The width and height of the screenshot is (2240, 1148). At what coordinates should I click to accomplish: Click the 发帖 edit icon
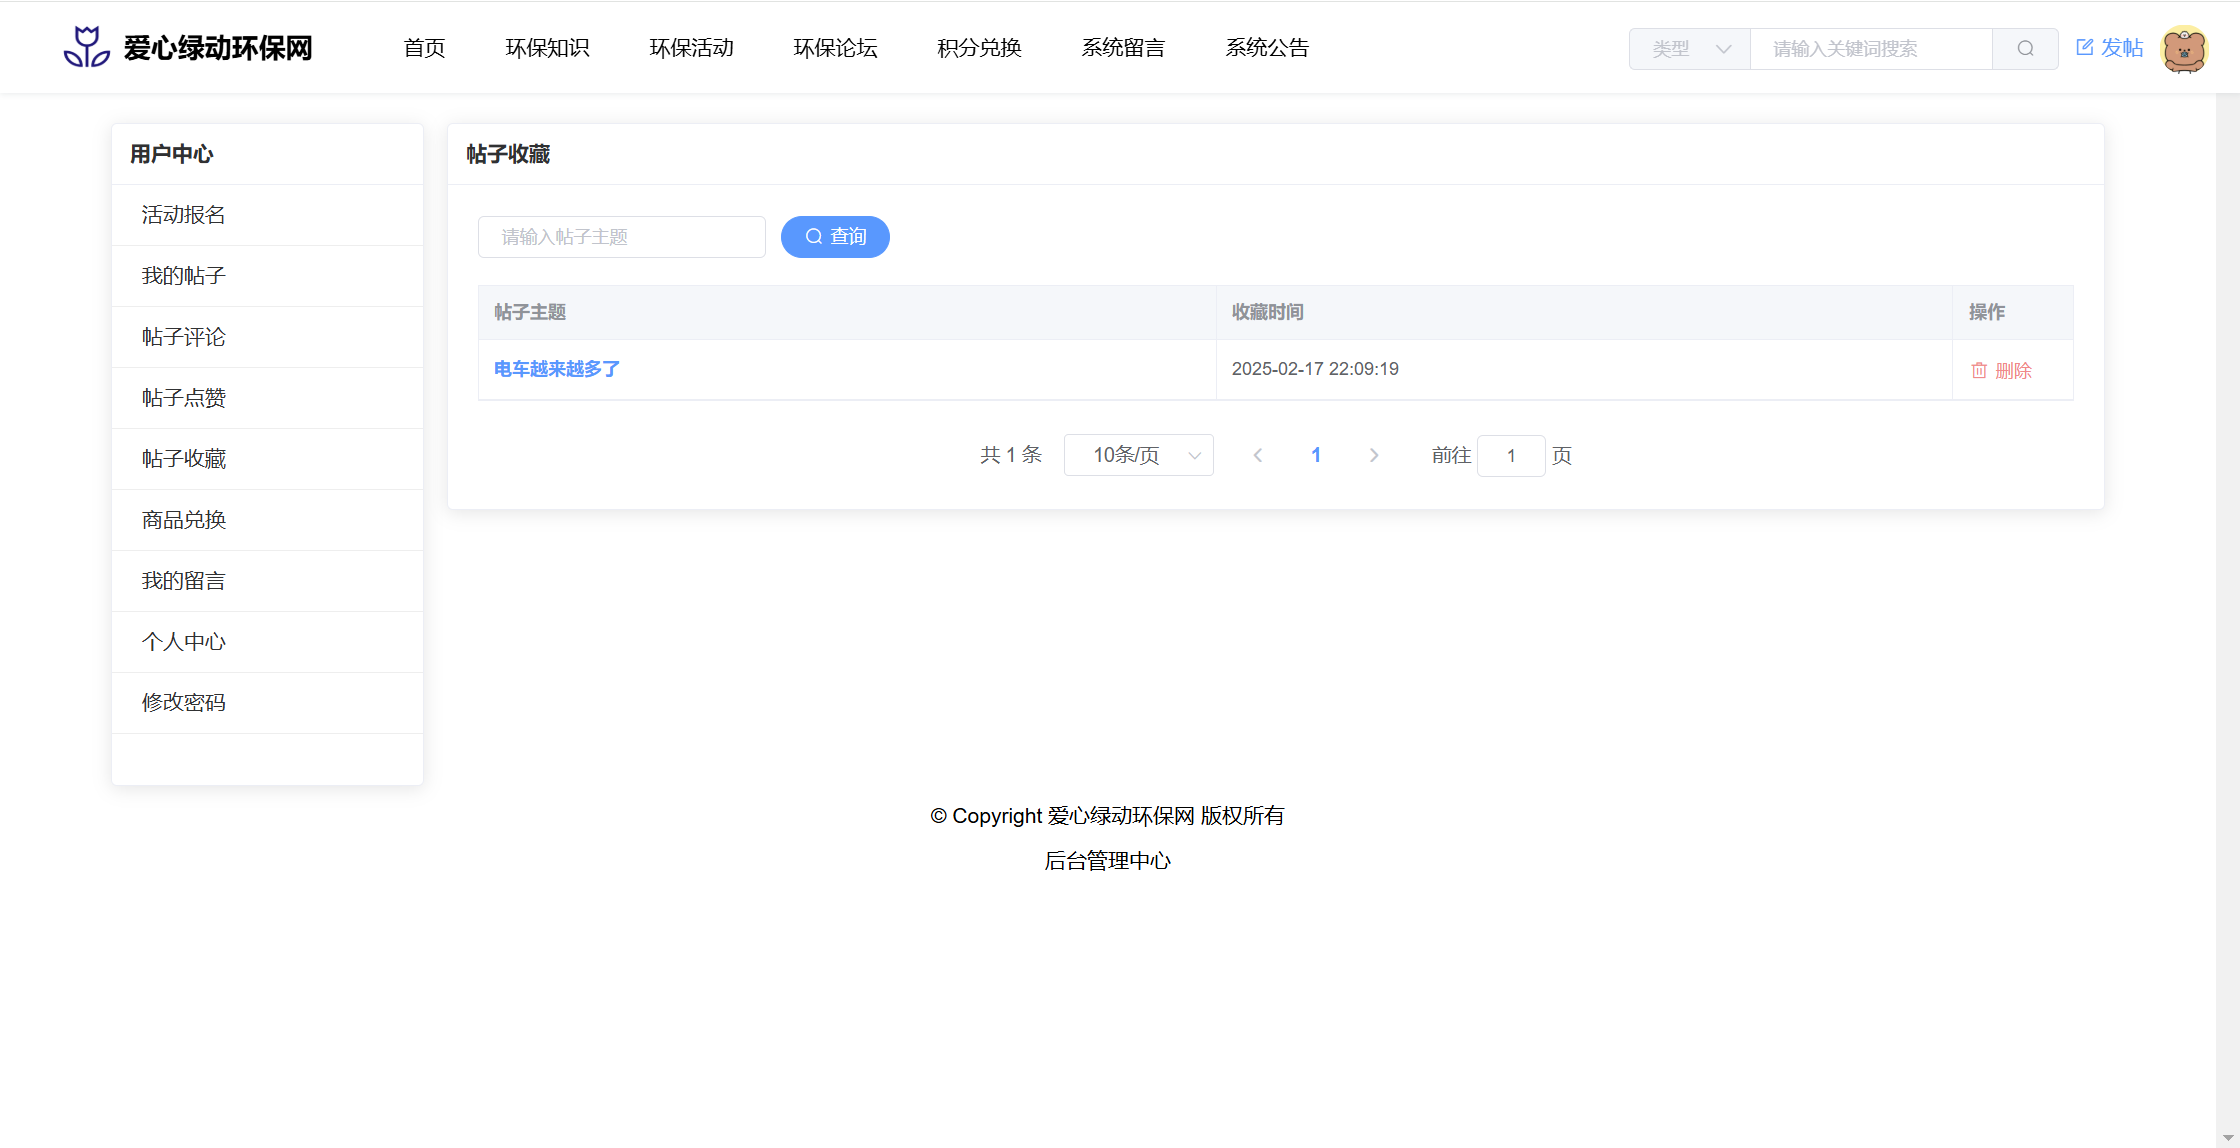[2085, 47]
